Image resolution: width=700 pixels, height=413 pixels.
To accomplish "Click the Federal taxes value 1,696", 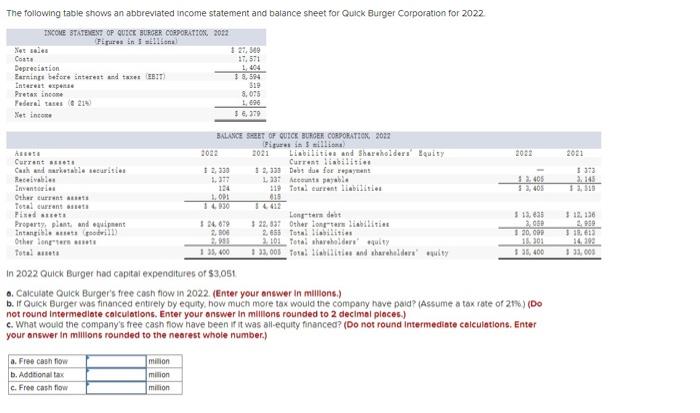I will click(x=251, y=103).
